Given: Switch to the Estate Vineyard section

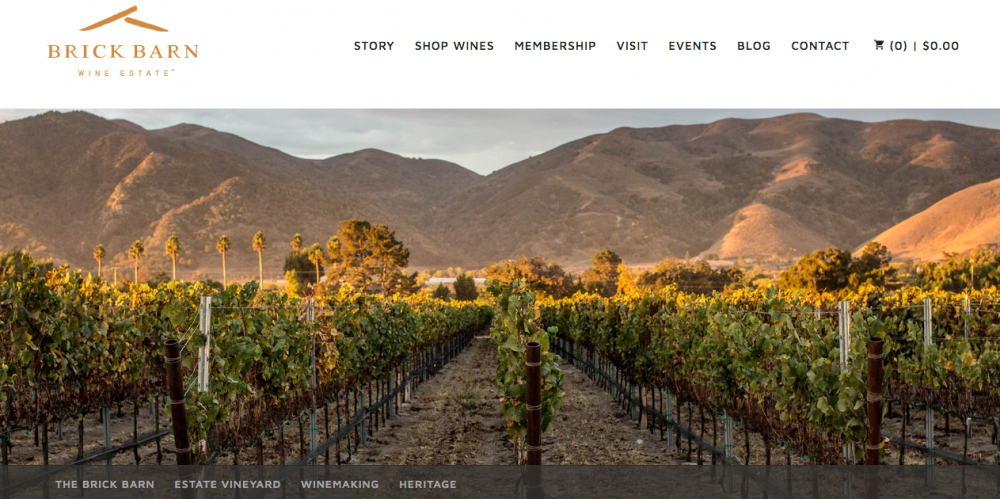Looking at the screenshot, I should click(x=227, y=484).
